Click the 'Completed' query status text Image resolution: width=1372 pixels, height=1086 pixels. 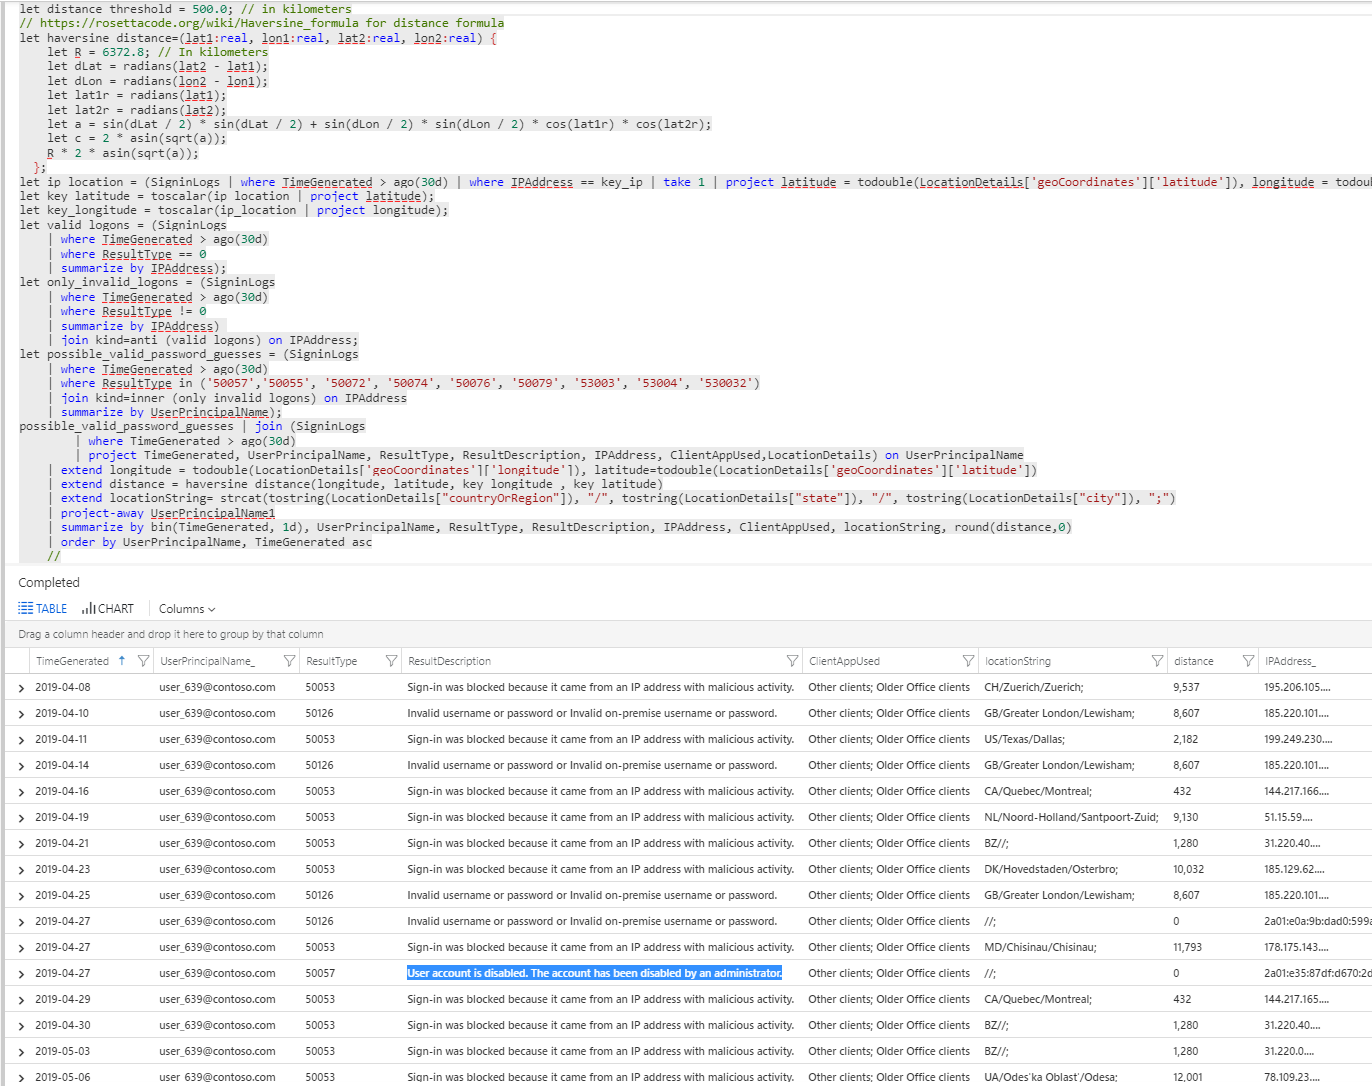click(49, 583)
